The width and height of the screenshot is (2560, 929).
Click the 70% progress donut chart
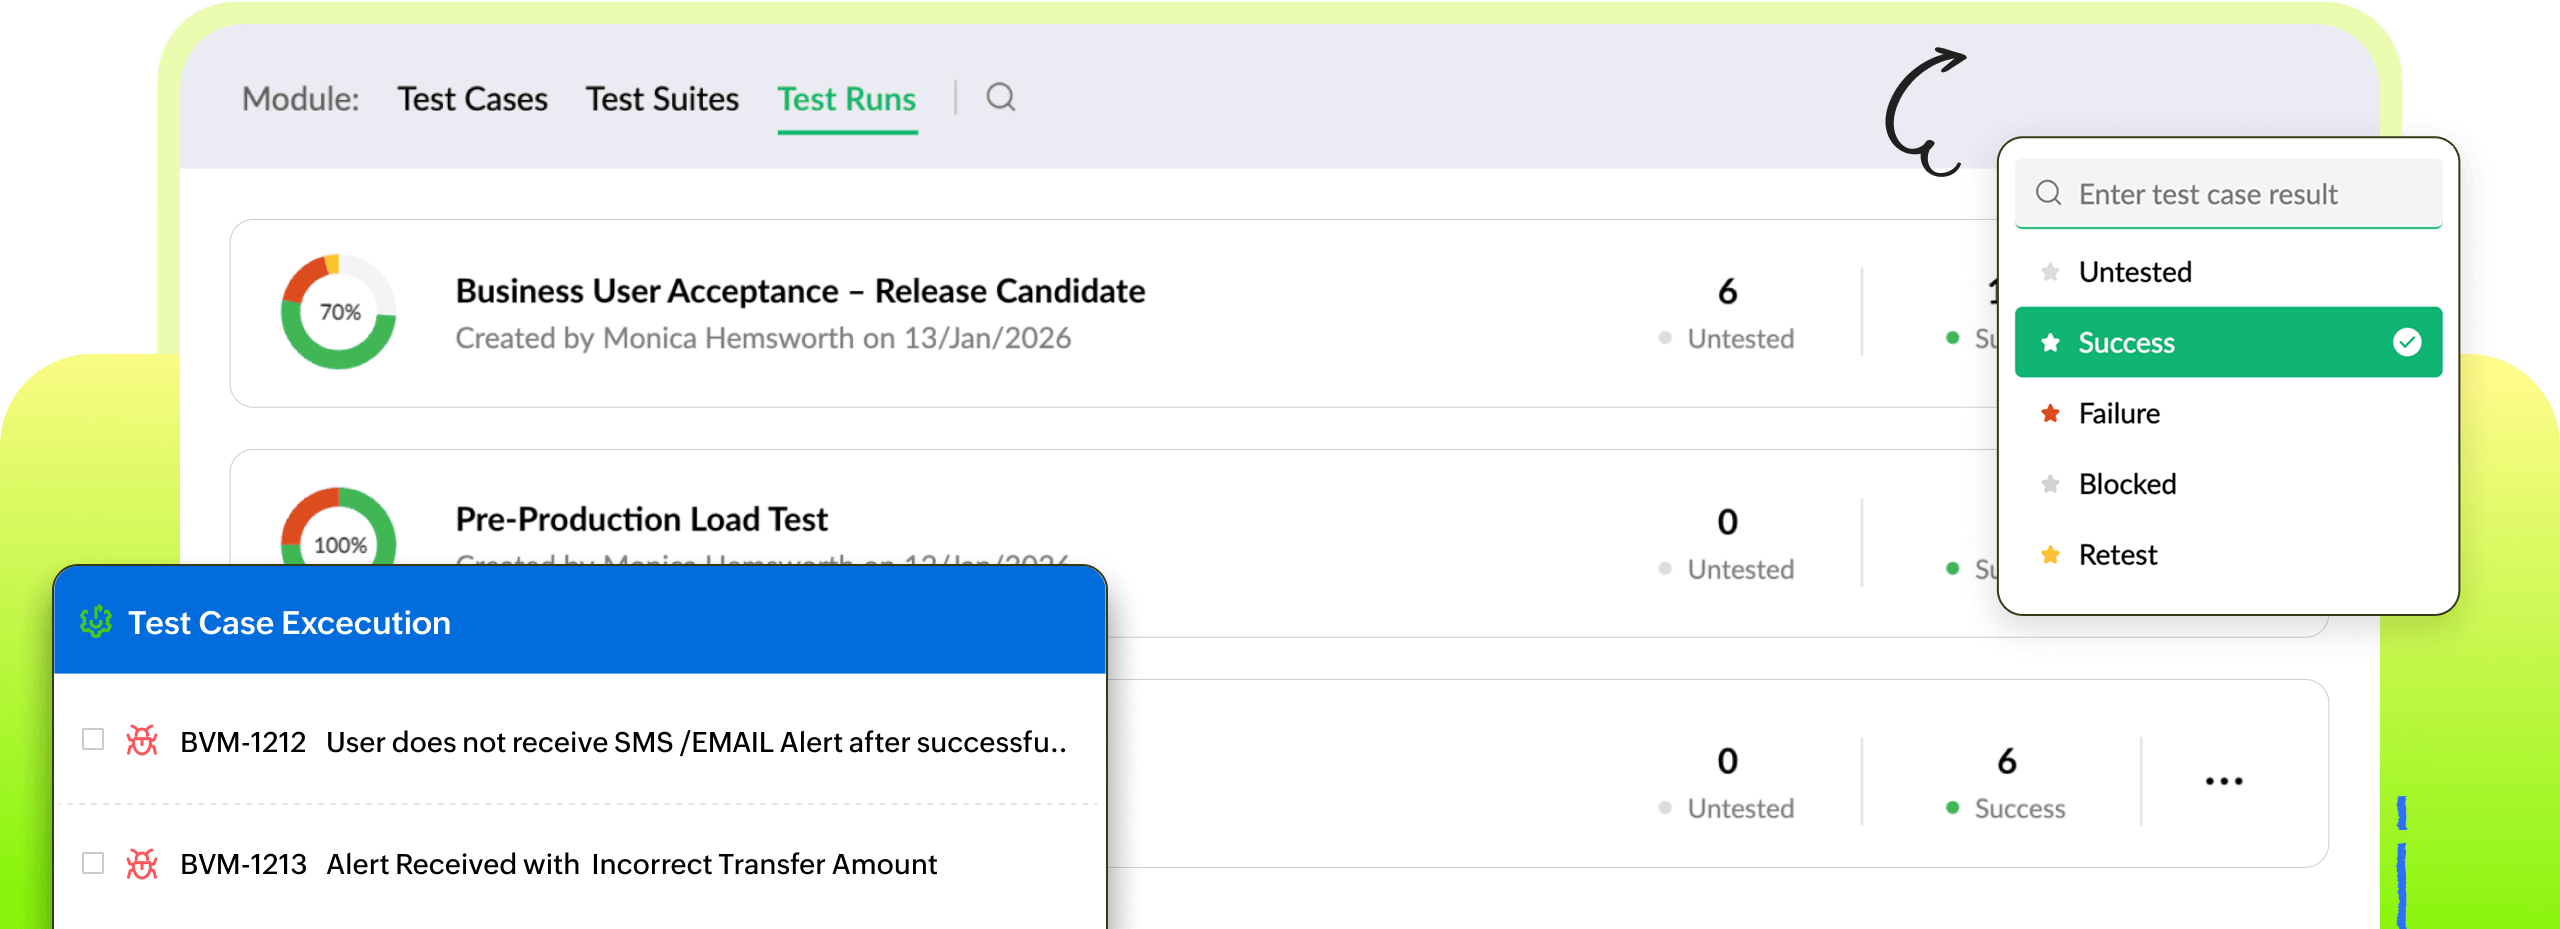pos(339,312)
